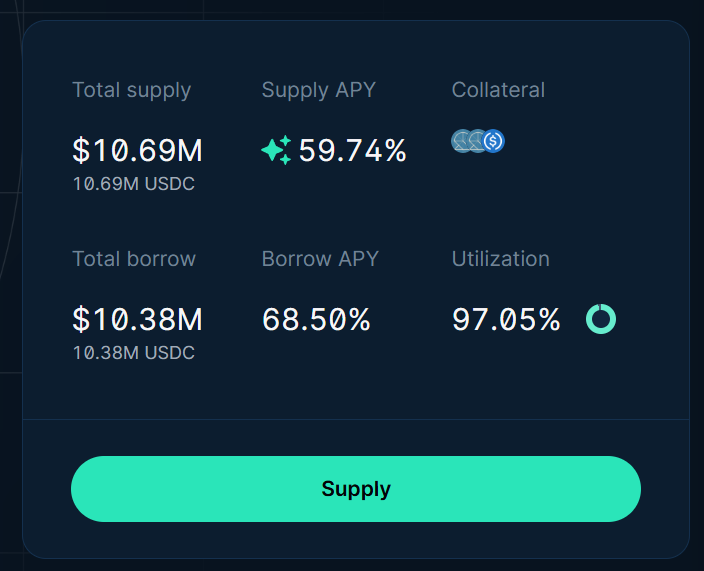Click the Supply APY label
Viewport: 704px width, 571px height.
click(318, 90)
